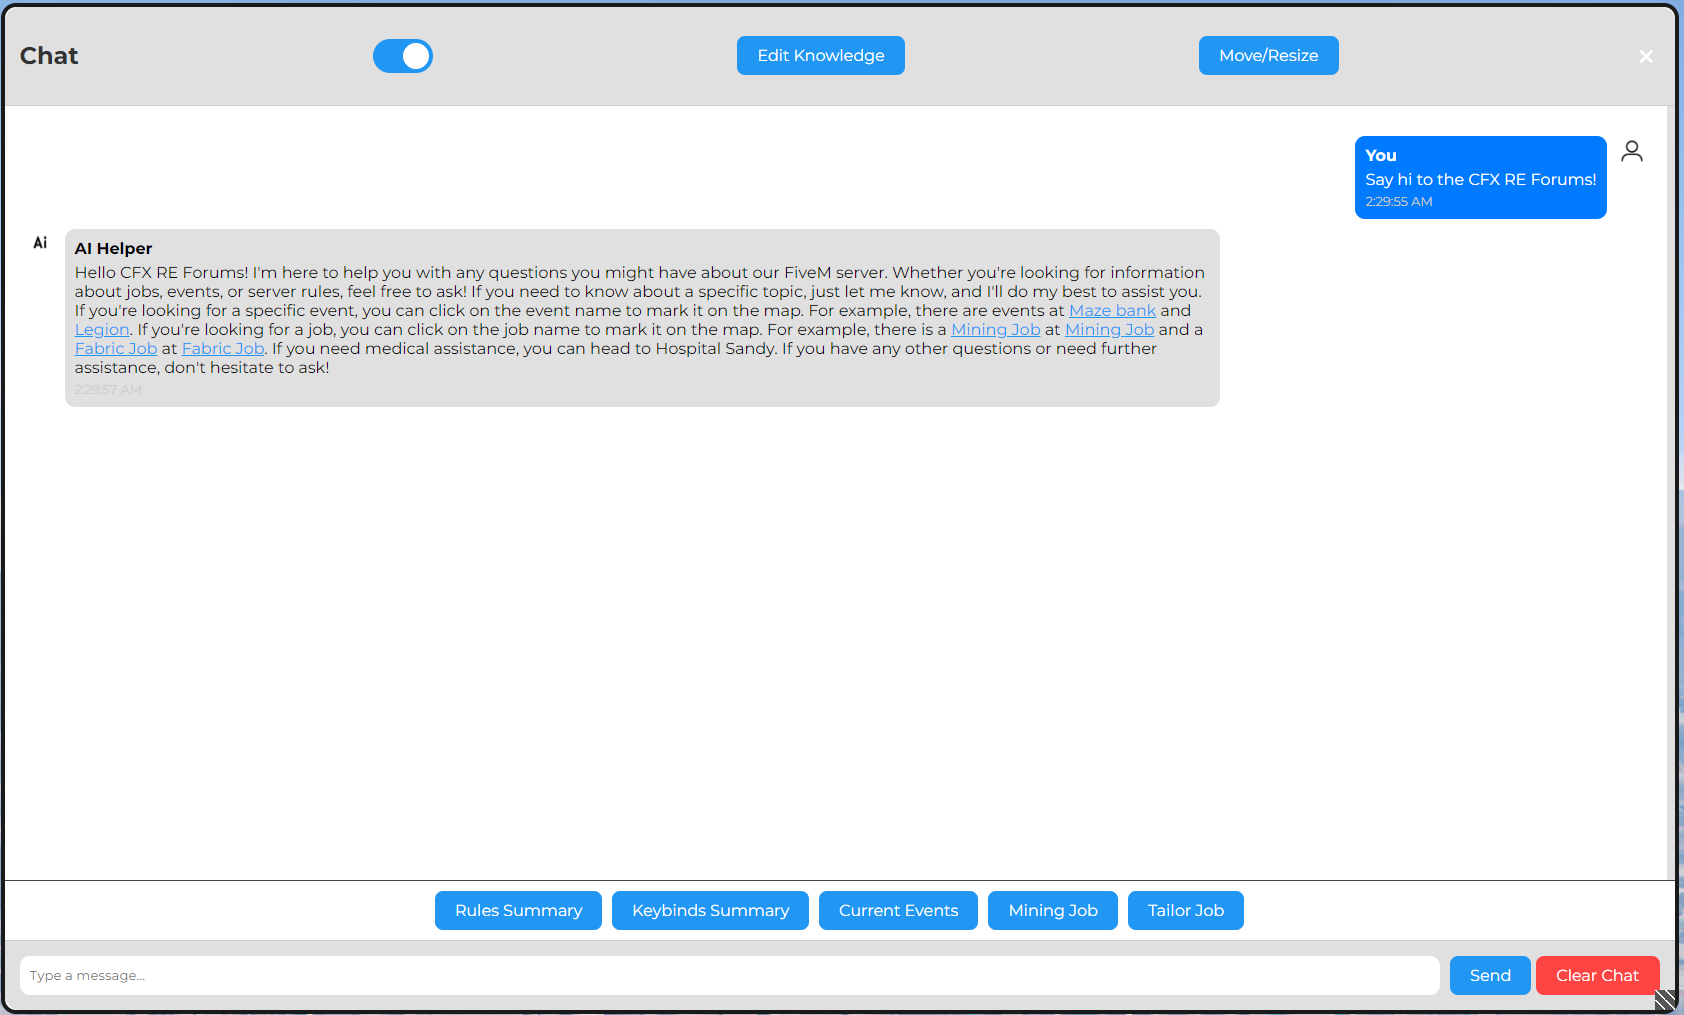Viewport: 1684px width, 1015px height.
Task: Click the blue 'Say hi' message bubble
Action: coord(1480,178)
